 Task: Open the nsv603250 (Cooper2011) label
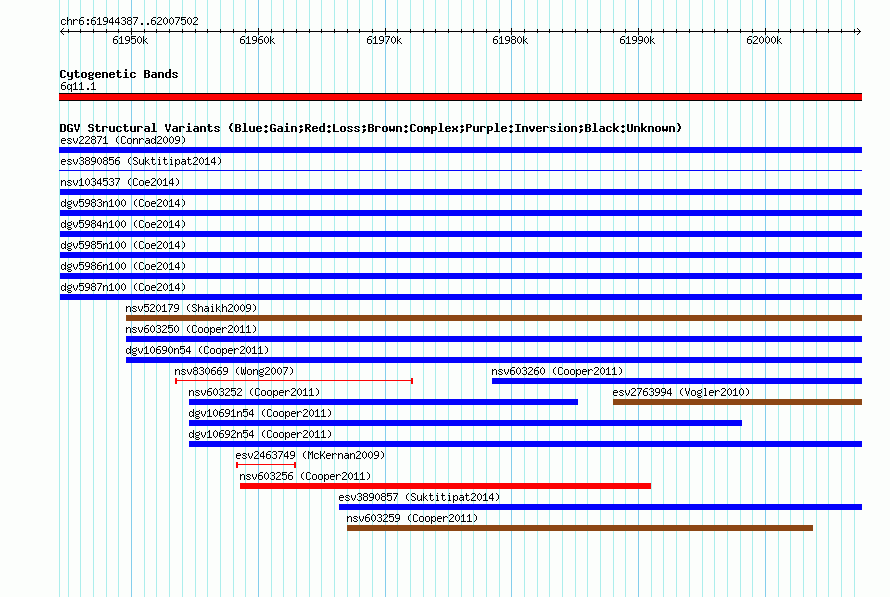[191, 329]
